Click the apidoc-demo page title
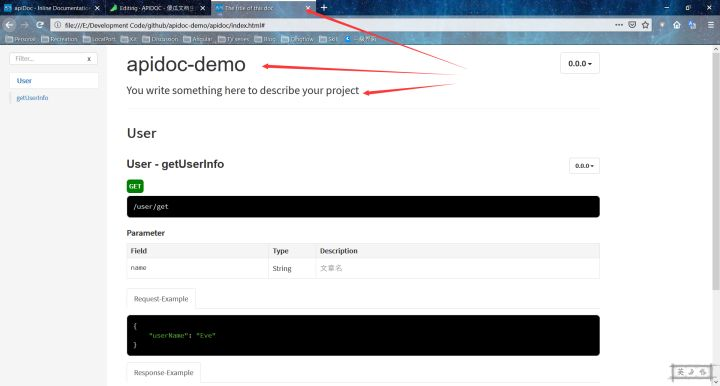The height and width of the screenshot is (386, 720). tap(186, 64)
